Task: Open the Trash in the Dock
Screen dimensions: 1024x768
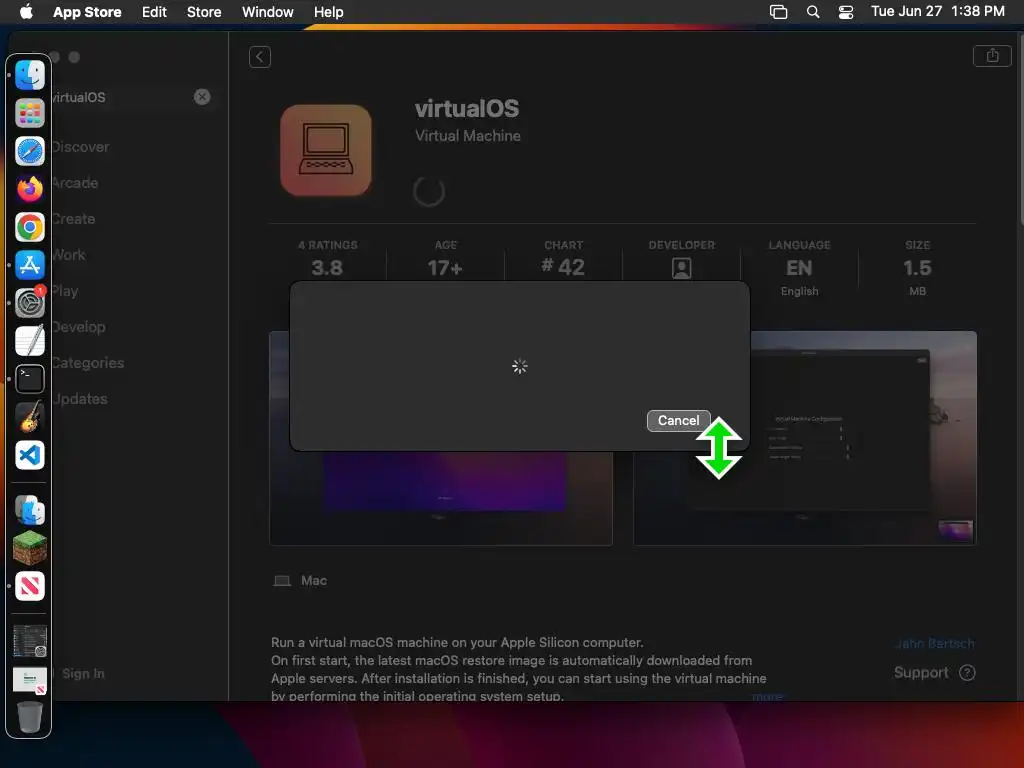Action: tap(30, 717)
